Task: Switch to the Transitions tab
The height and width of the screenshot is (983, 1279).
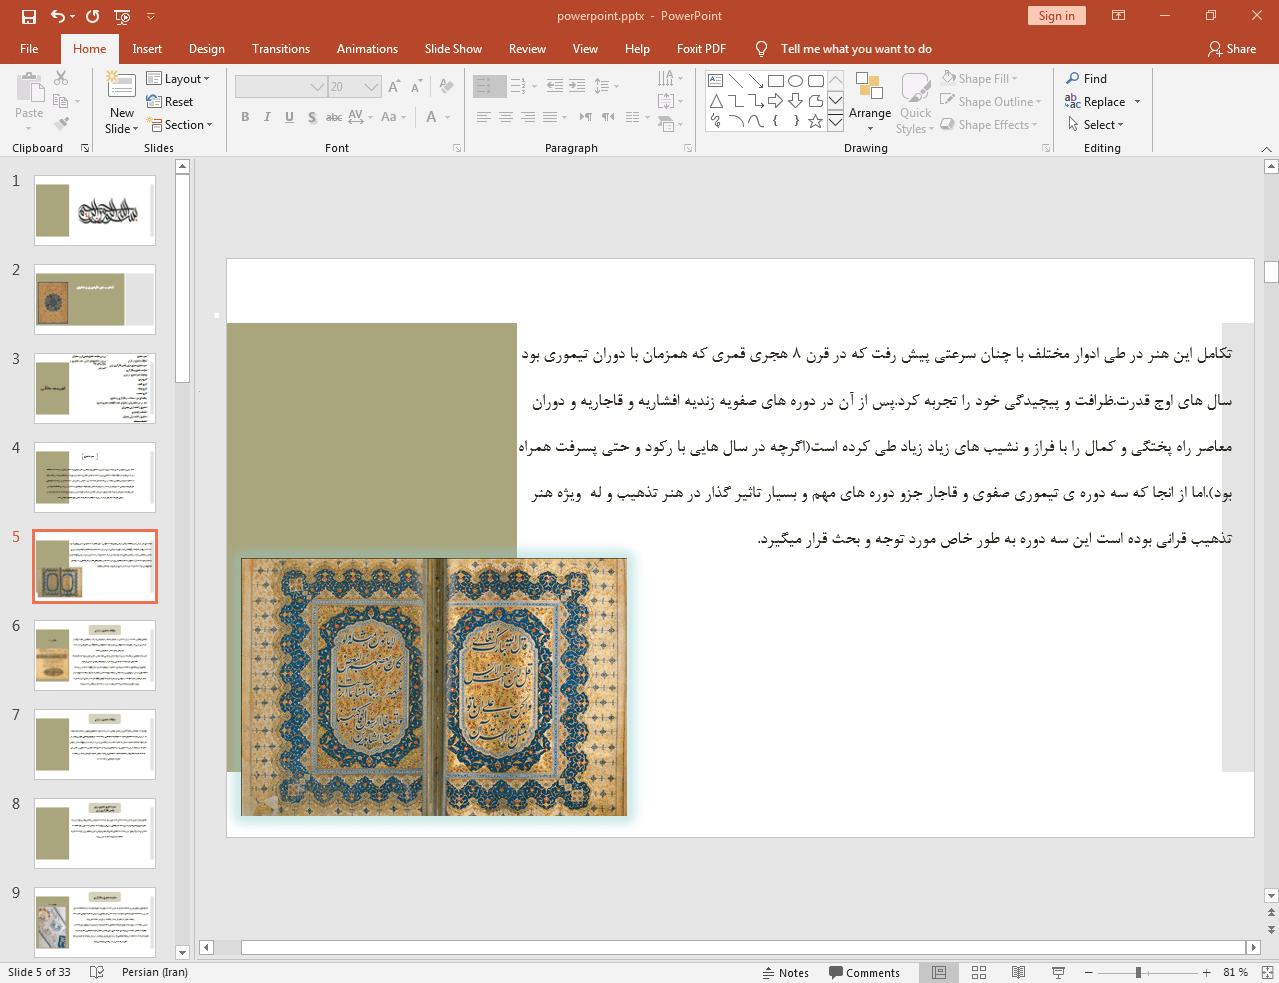Action: click(x=281, y=49)
